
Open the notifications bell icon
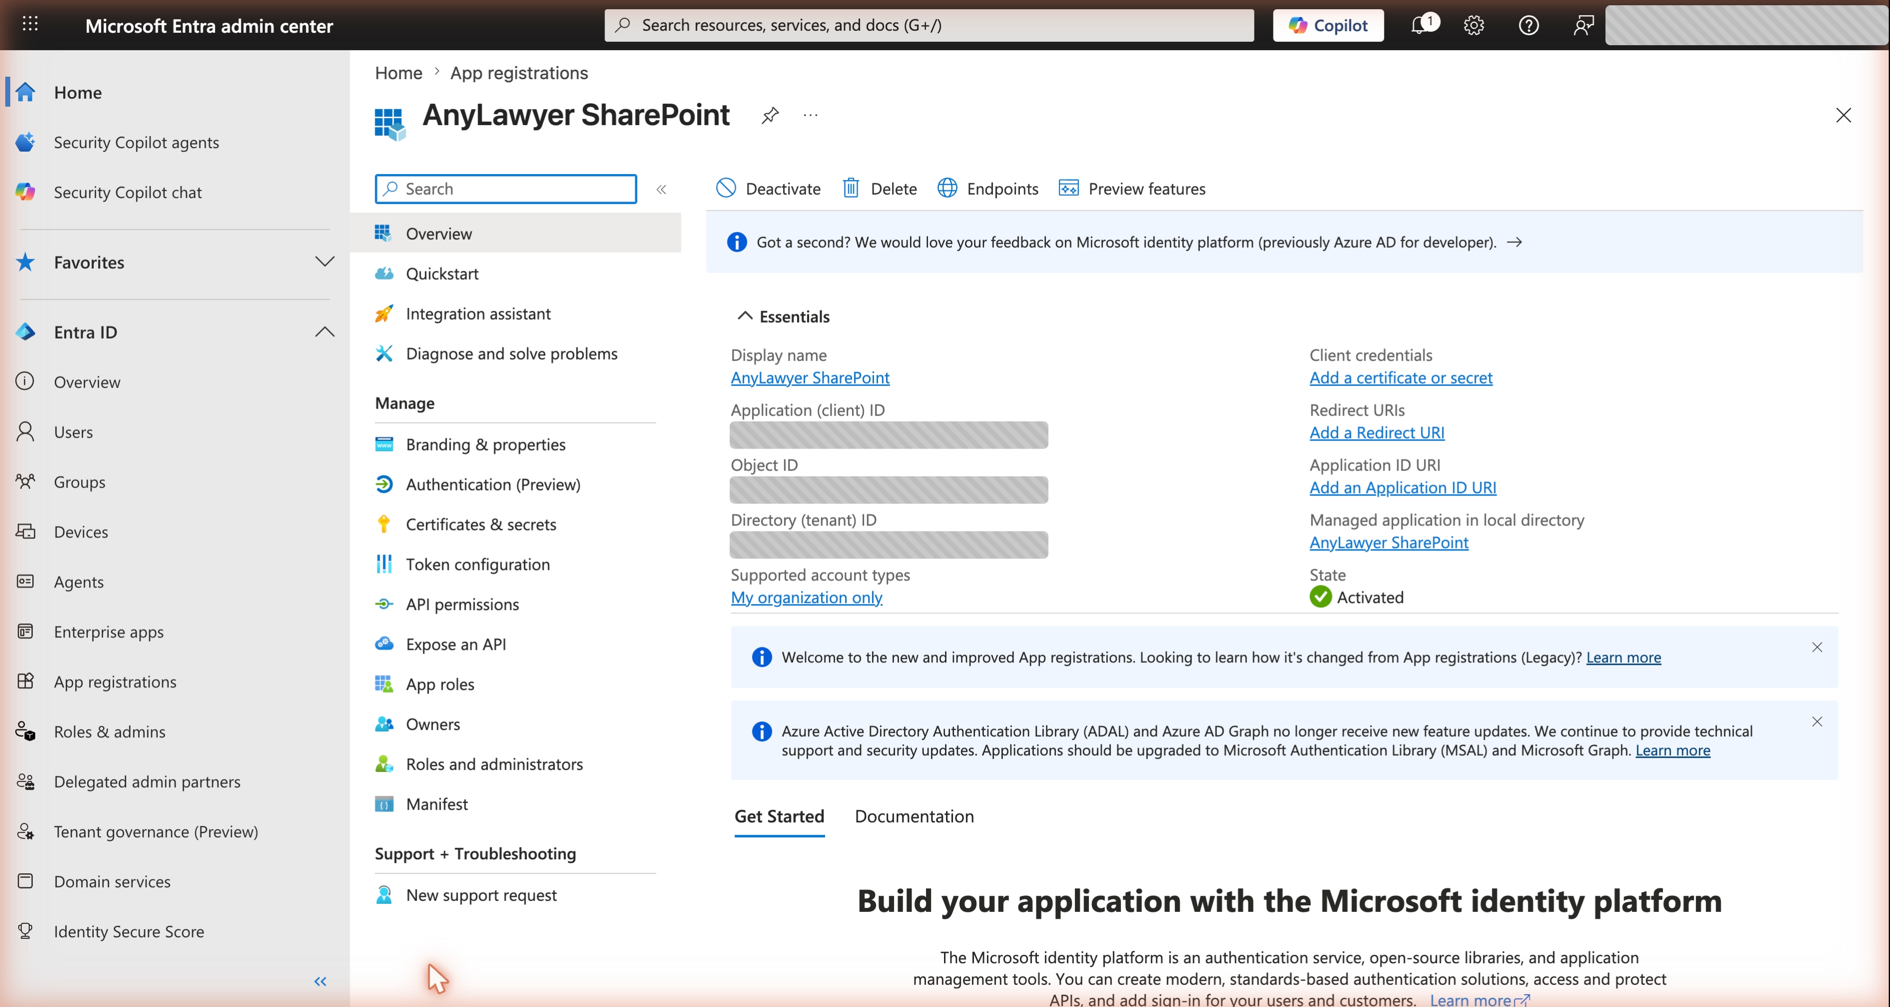[1421, 25]
